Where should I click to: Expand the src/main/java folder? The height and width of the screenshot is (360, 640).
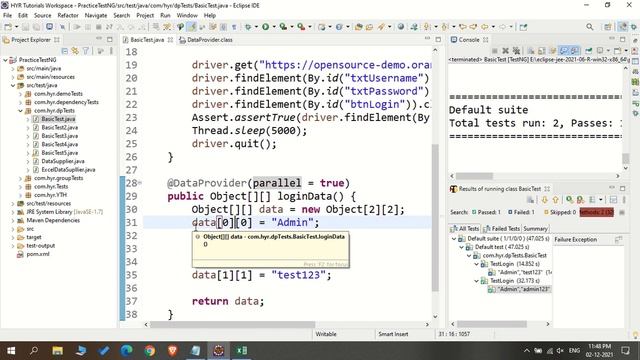13,69
